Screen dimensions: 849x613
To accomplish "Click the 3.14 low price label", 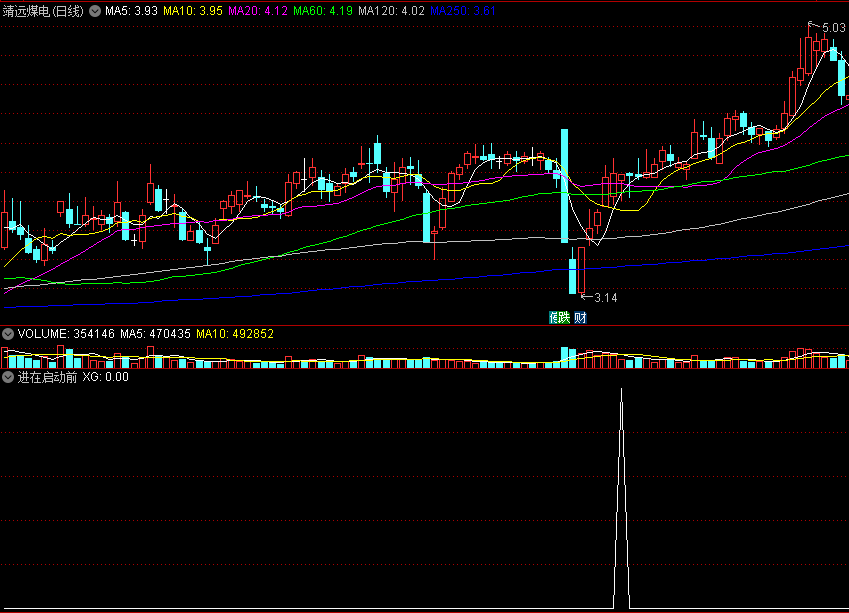I will (x=605, y=298).
